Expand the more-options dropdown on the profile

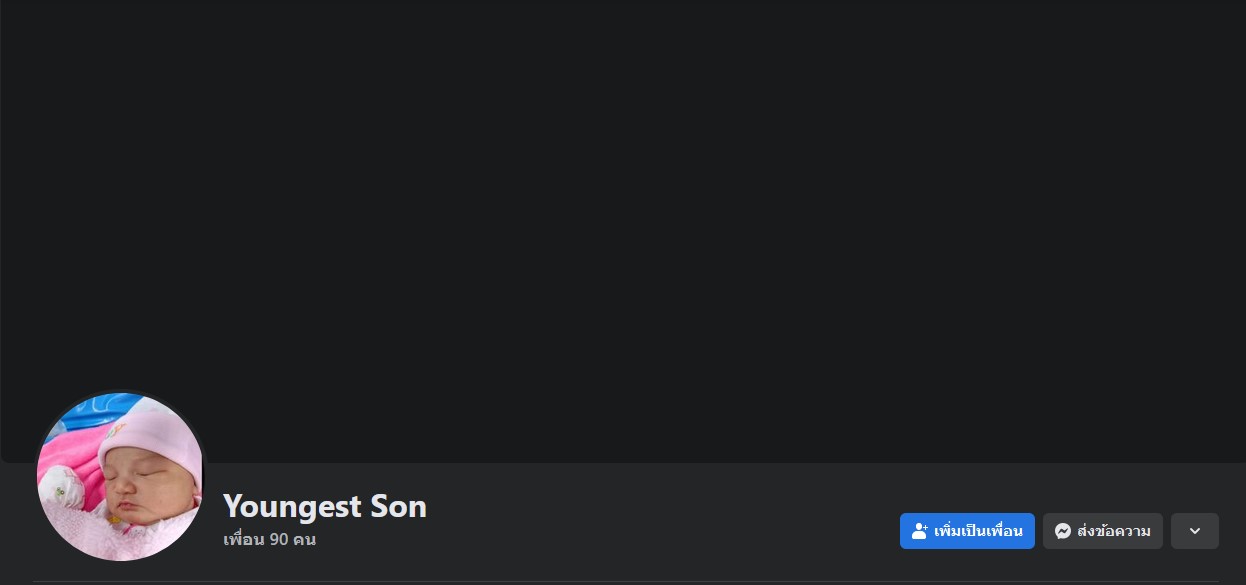point(1194,531)
